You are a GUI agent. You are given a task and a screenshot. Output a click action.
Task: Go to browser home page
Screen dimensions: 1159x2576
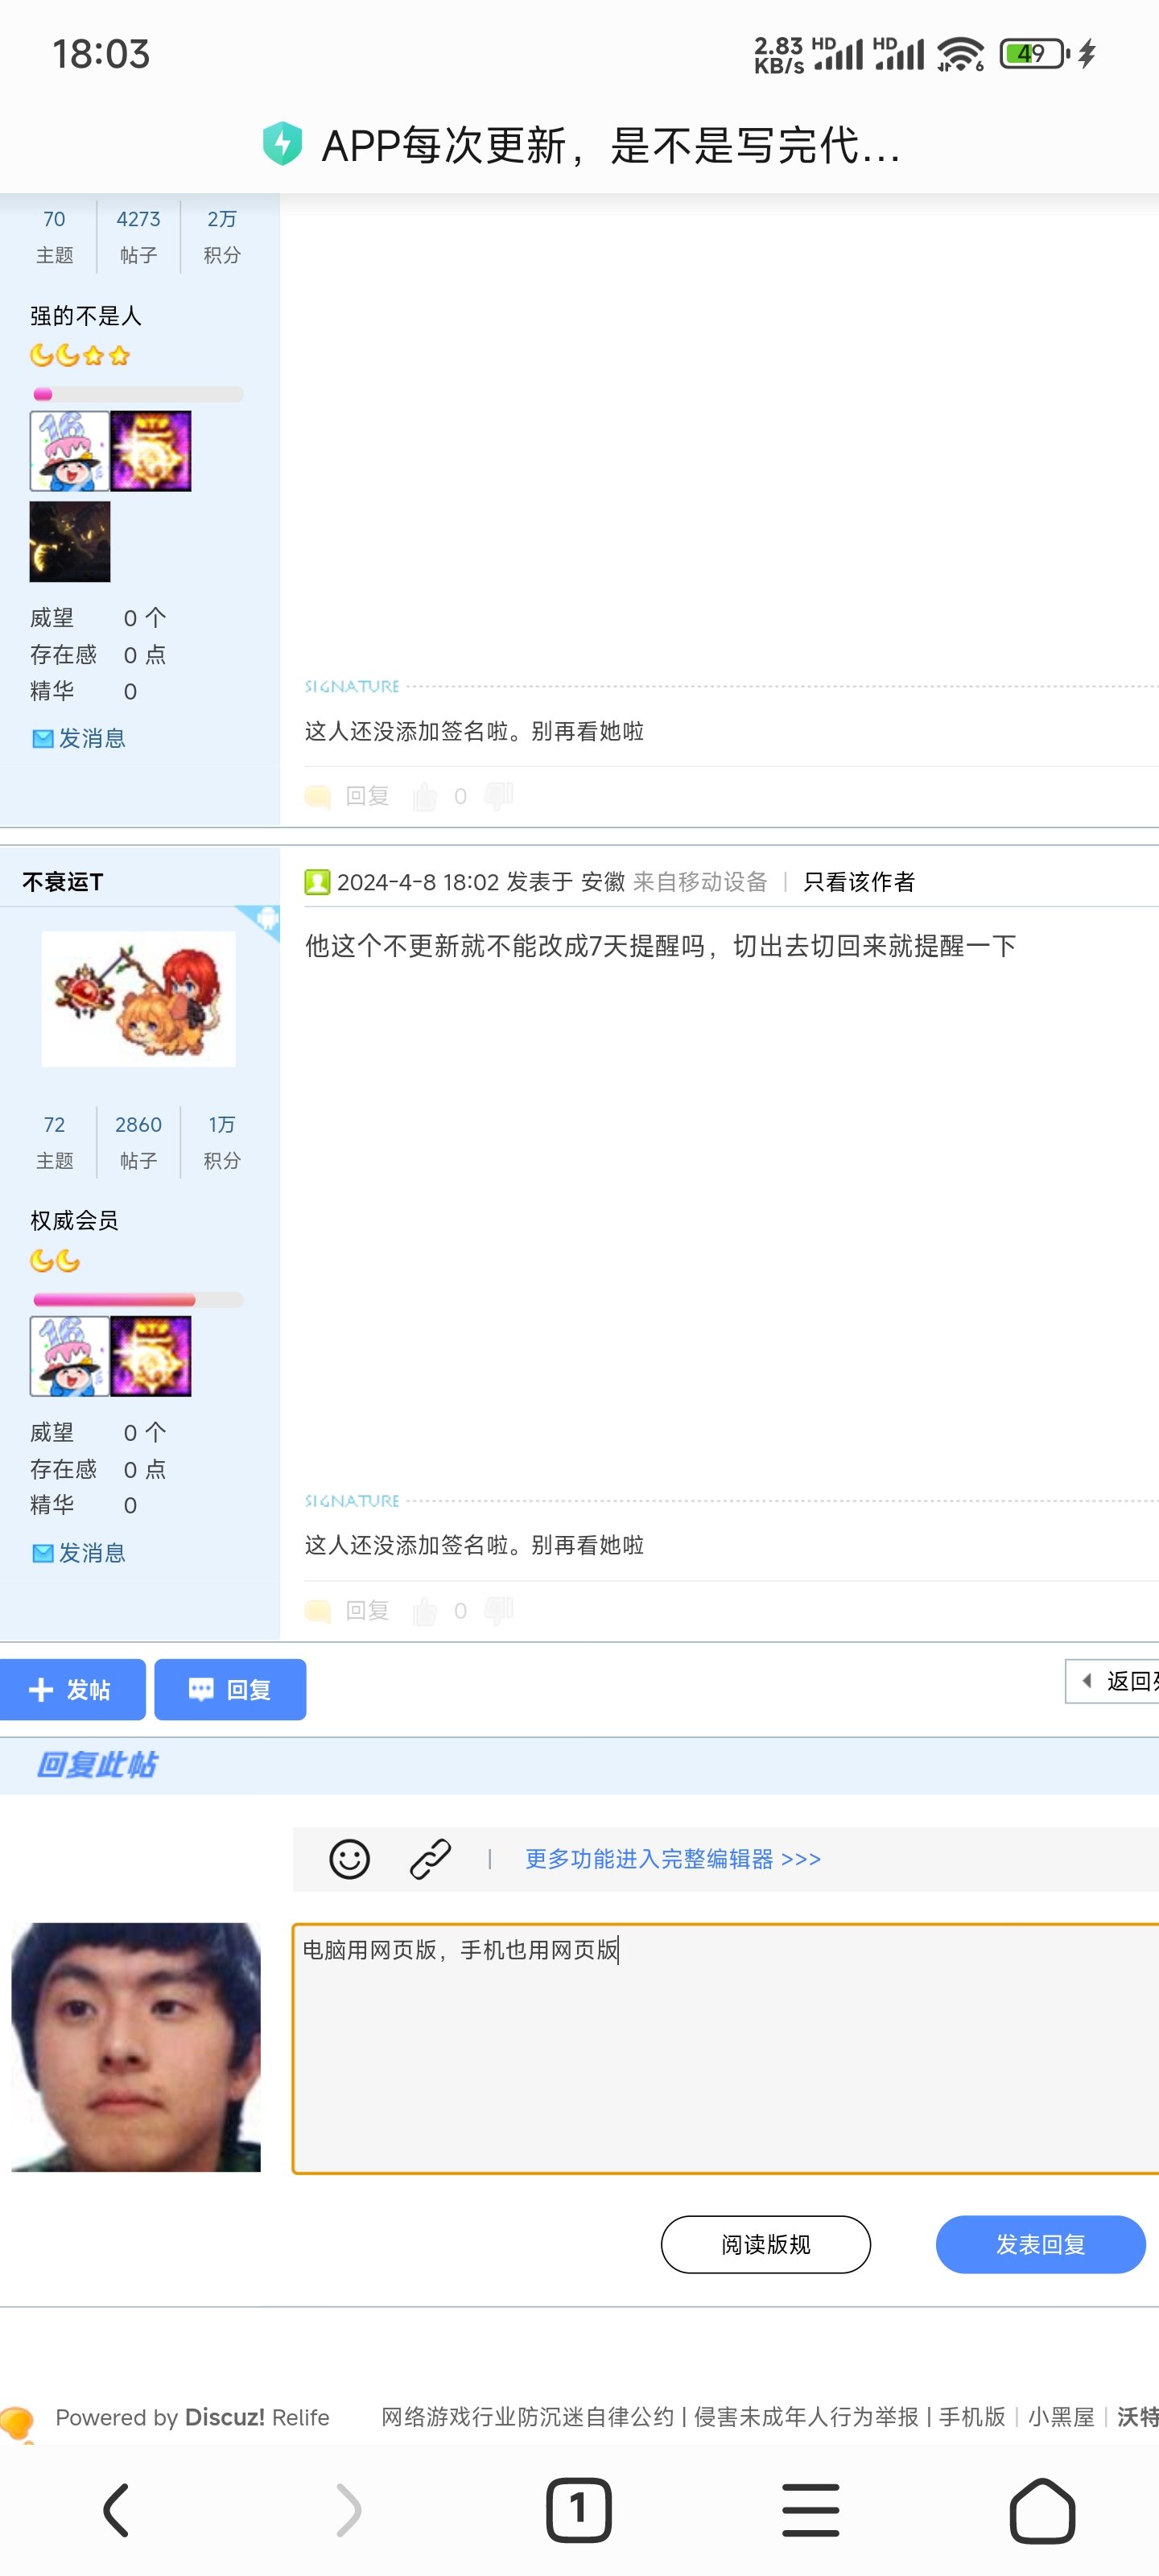pyautogui.click(x=1042, y=2510)
